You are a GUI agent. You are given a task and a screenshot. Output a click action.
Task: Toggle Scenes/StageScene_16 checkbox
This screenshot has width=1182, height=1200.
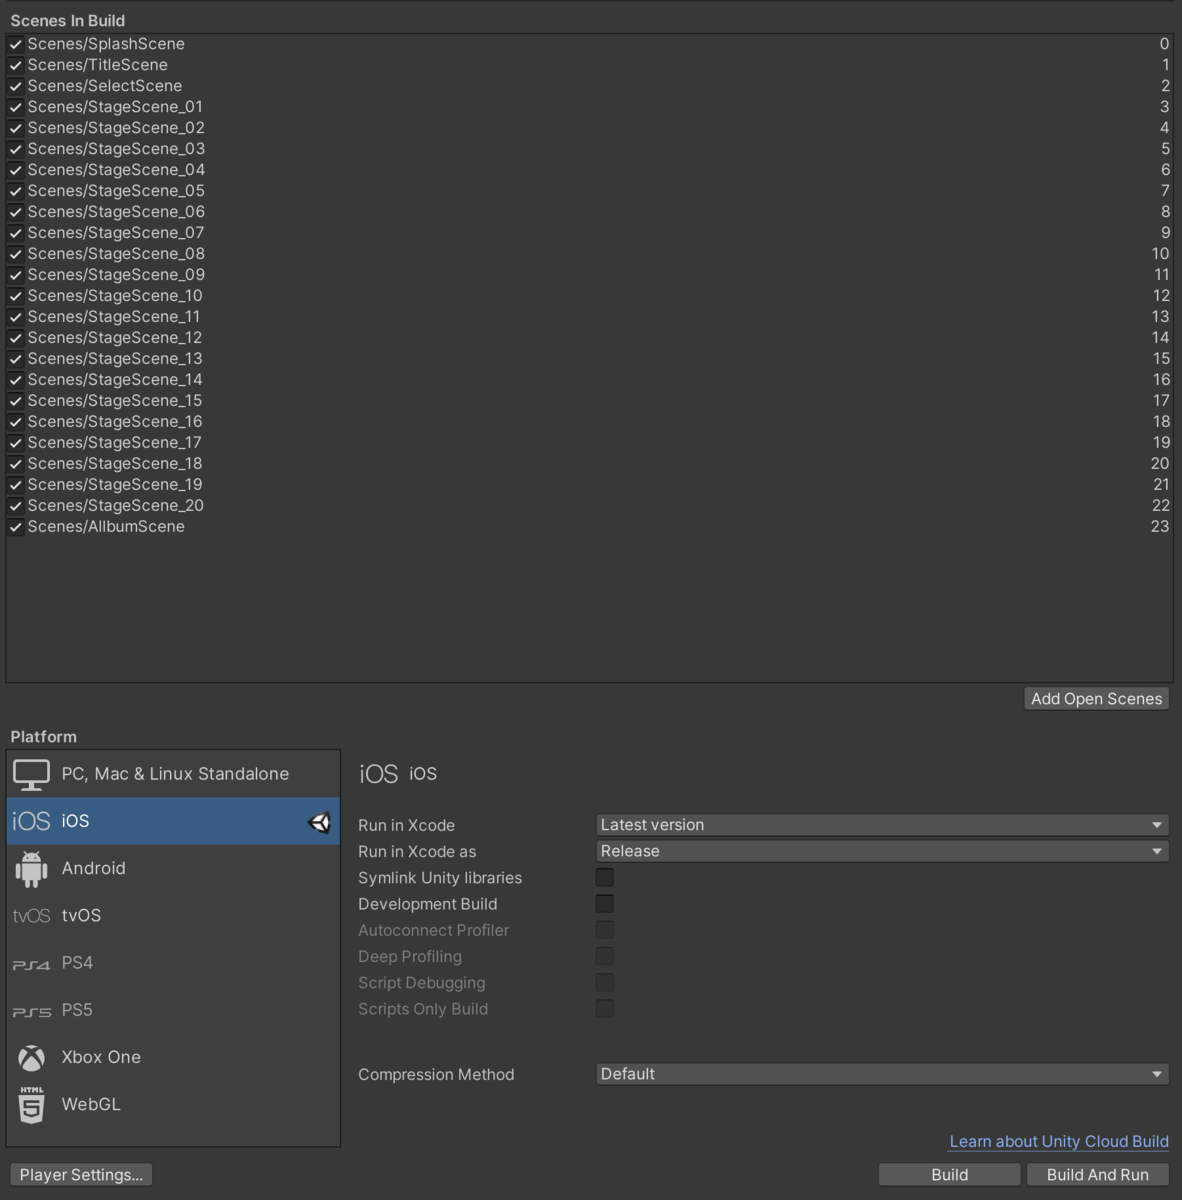click(x=15, y=422)
